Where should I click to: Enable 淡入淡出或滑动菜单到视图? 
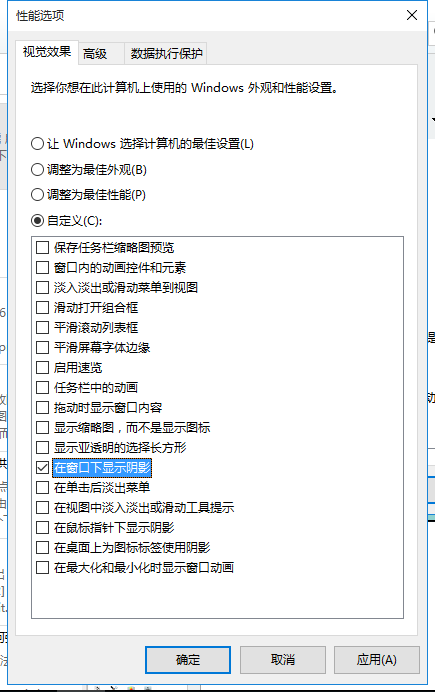tap(42, 287)
